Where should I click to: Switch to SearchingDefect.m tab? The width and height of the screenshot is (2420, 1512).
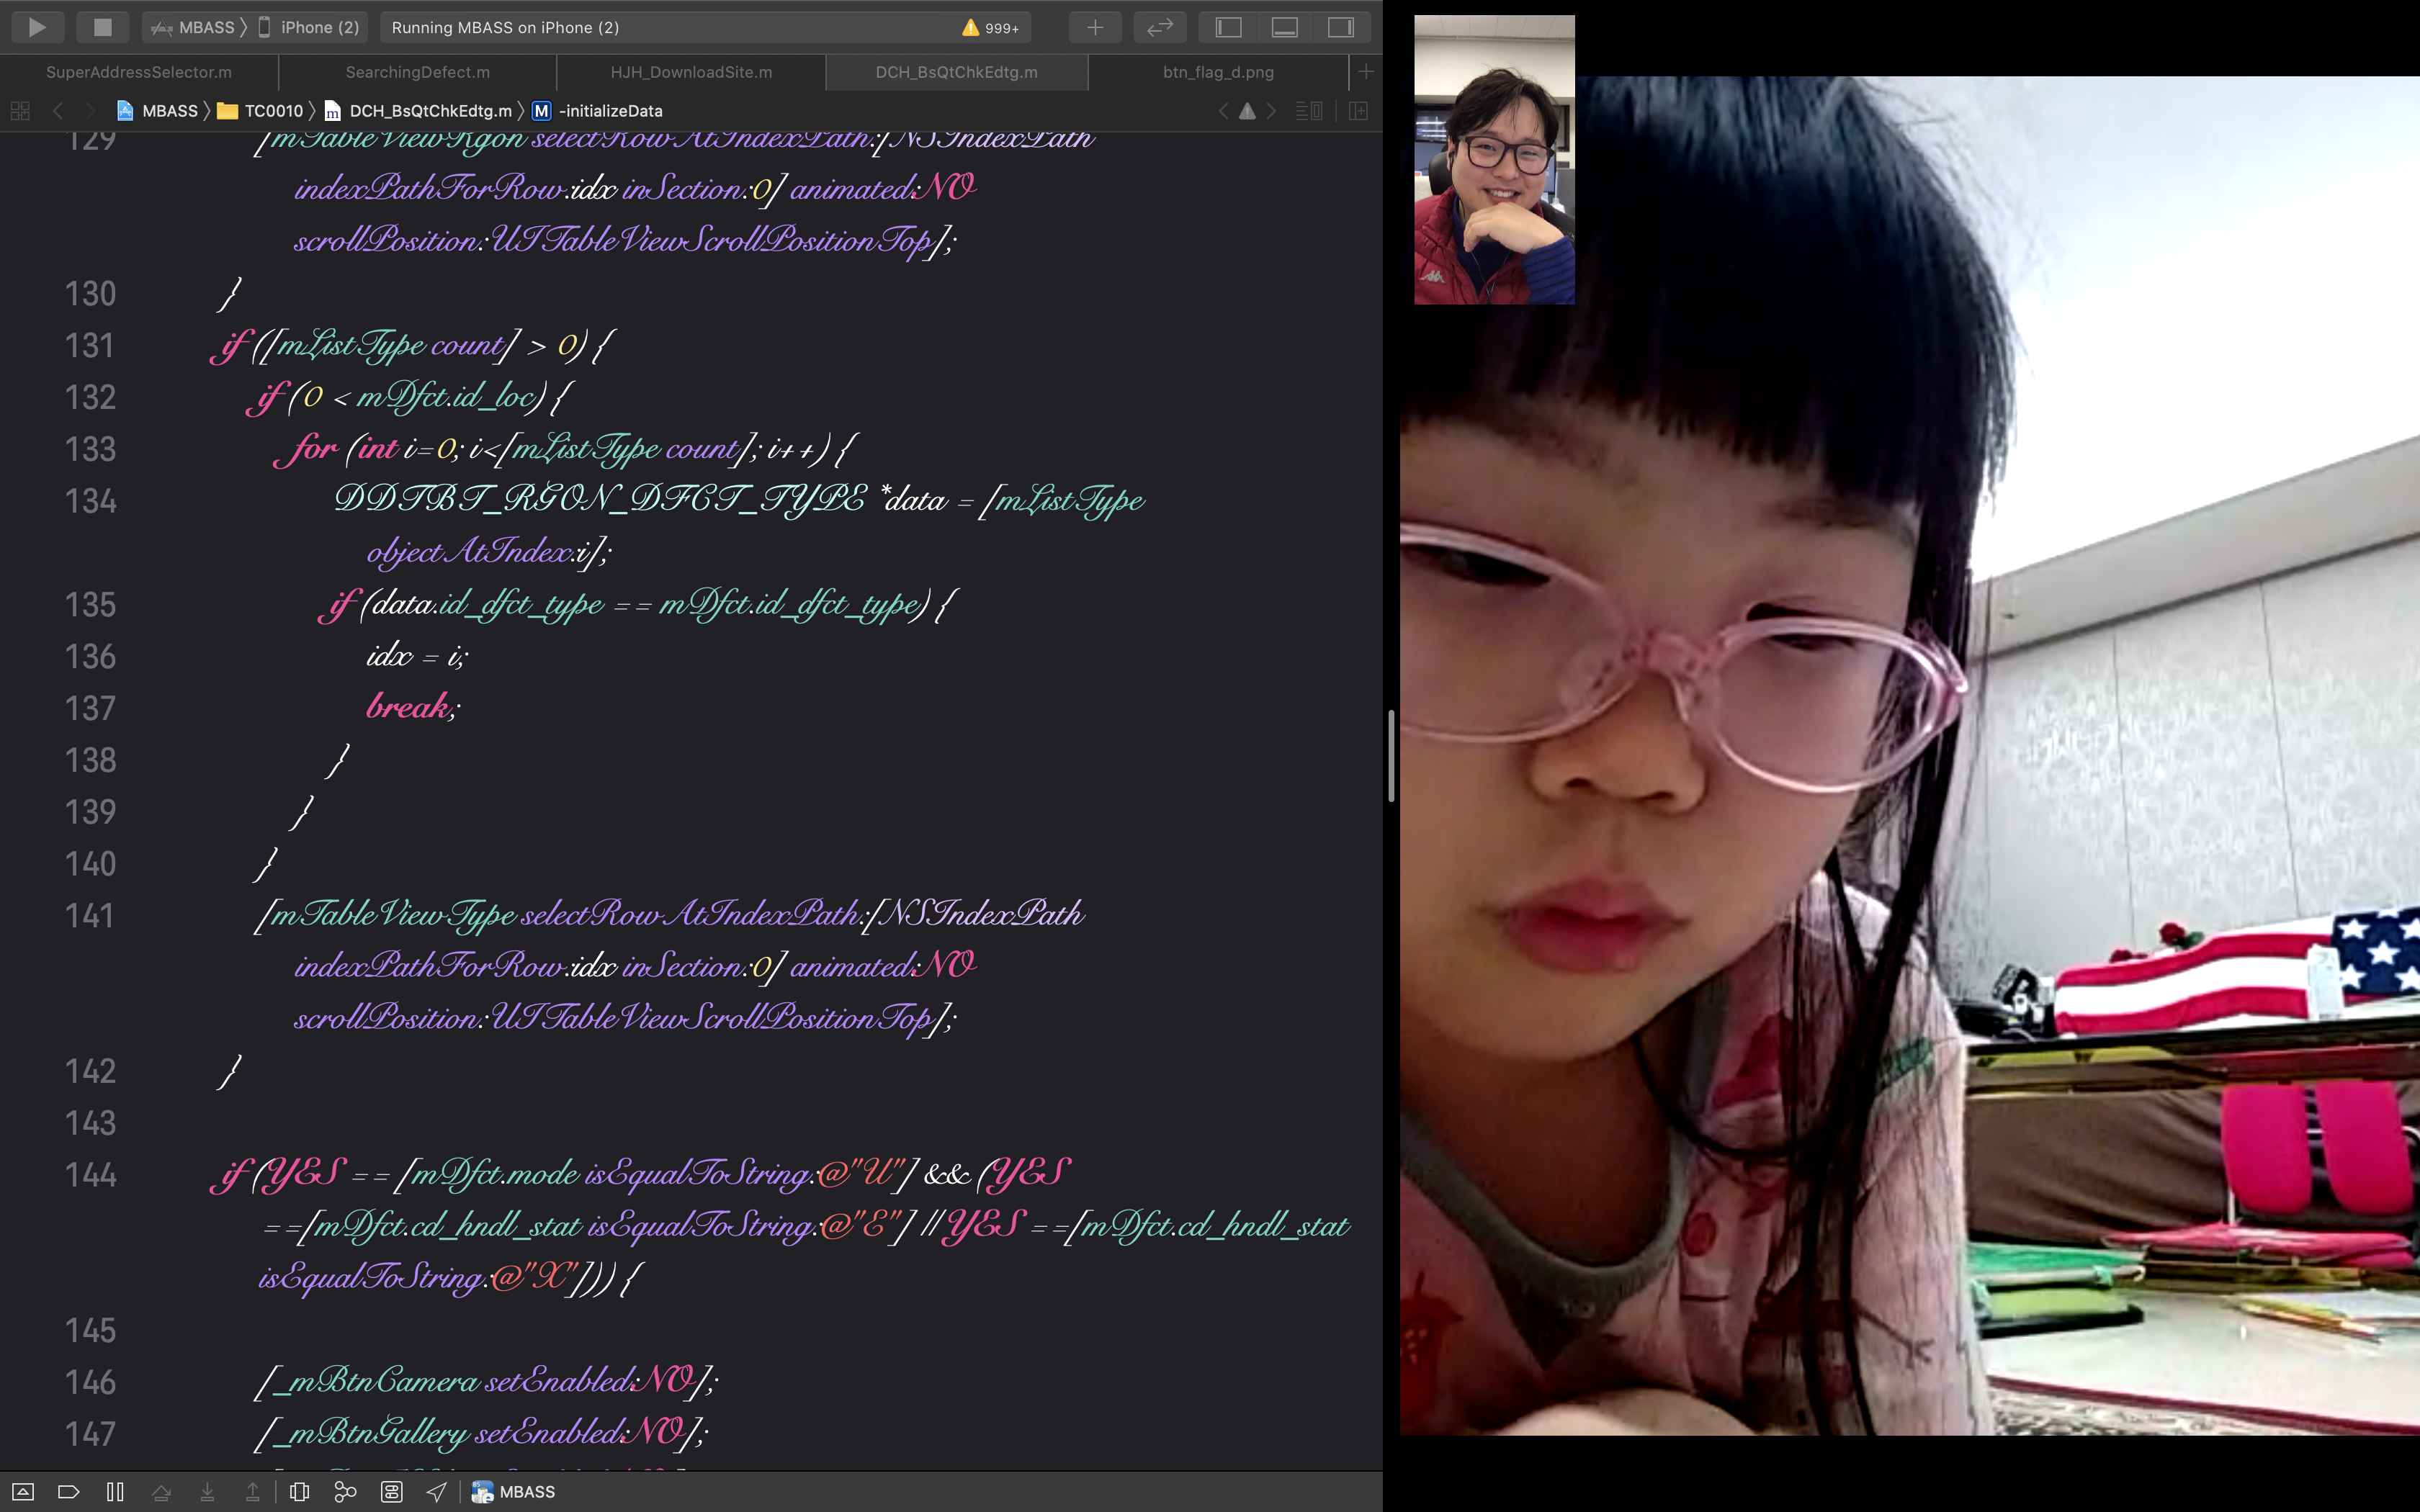tap(417, 72)
